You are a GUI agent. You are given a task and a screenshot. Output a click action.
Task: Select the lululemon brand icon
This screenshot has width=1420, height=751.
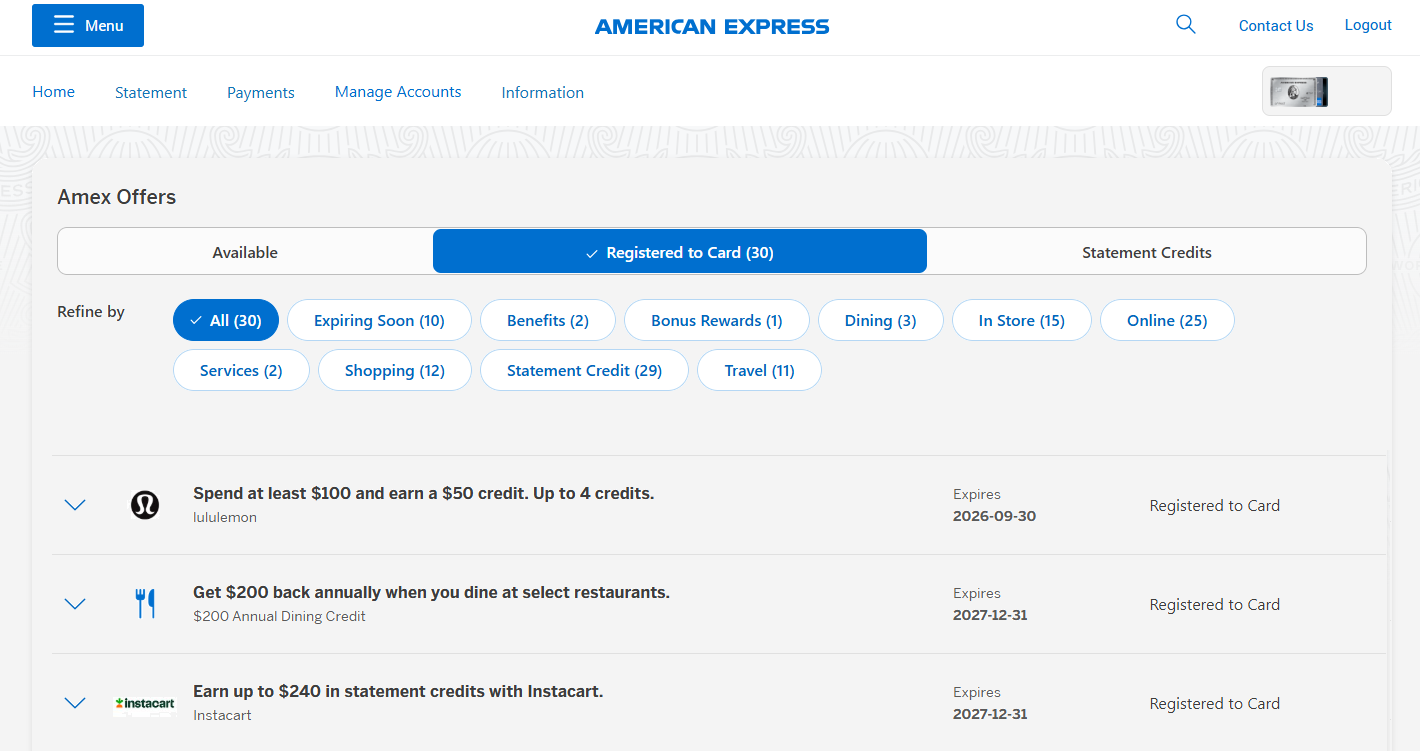pos(144,505)
